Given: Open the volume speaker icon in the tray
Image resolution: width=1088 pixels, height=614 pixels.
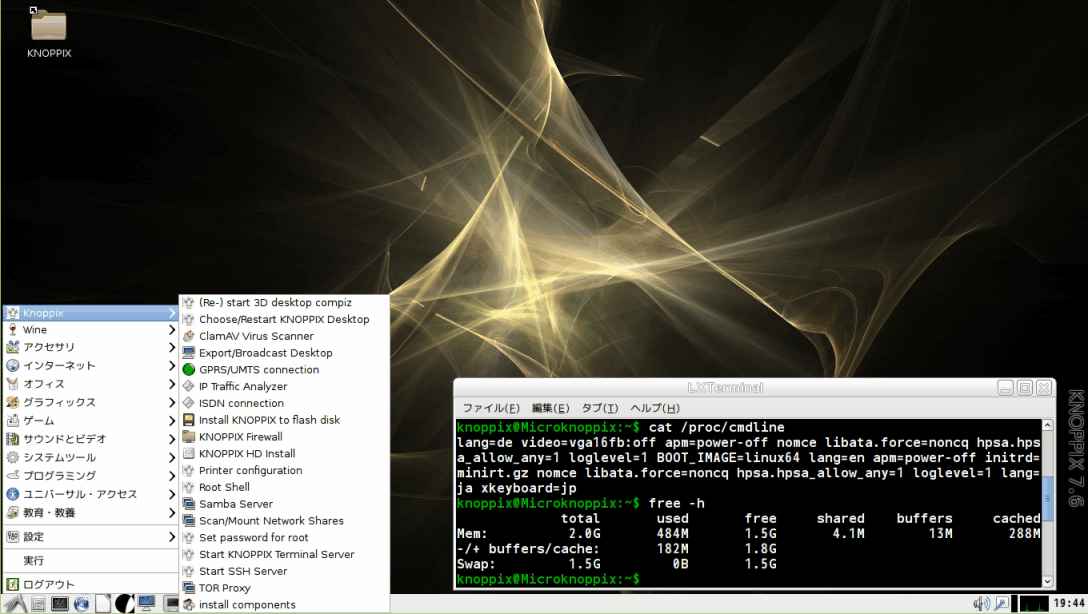Looking at the screenshot, I should point(980,604).
